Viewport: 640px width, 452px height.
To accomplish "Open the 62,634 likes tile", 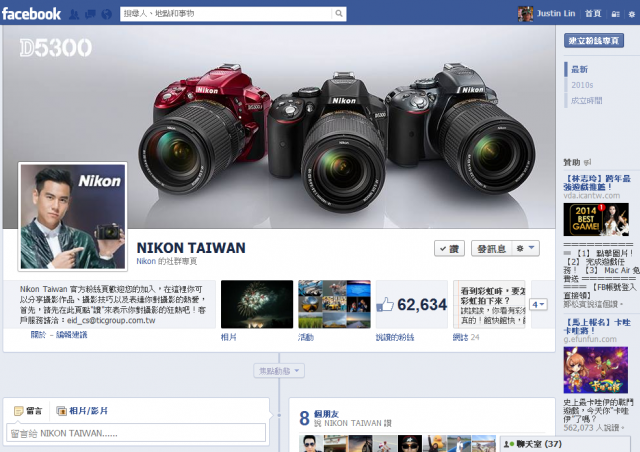I will click(x=412, y=304).
